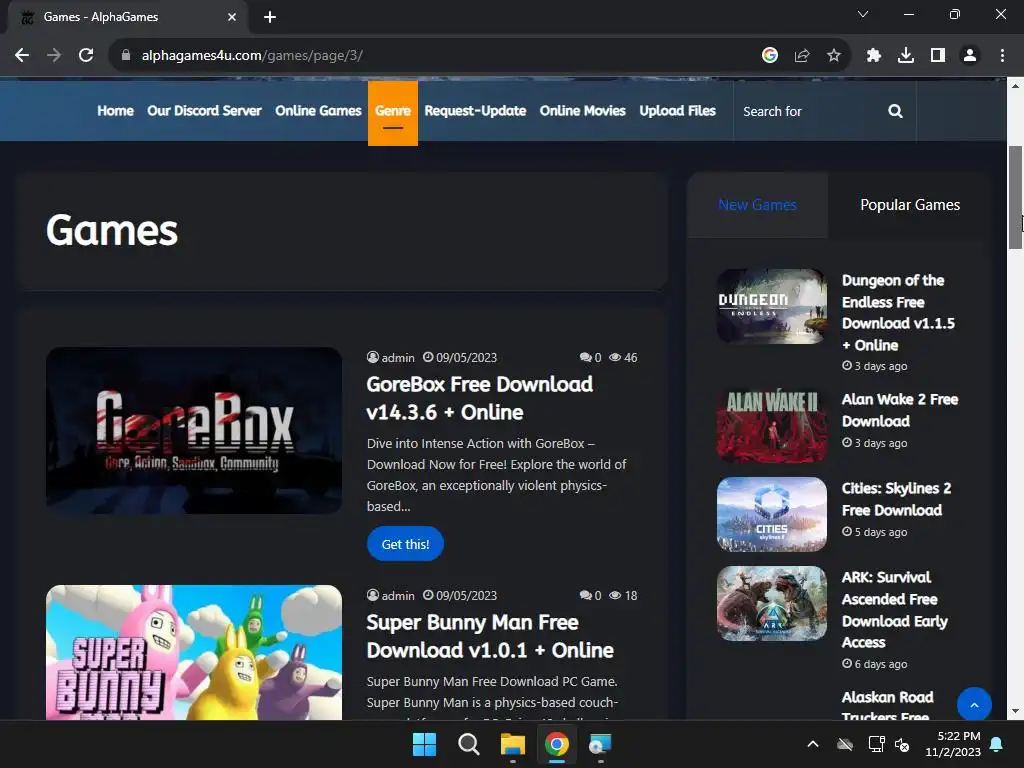Go back to previous page
Screen dimensions: 1024x768
click(22, 56)
